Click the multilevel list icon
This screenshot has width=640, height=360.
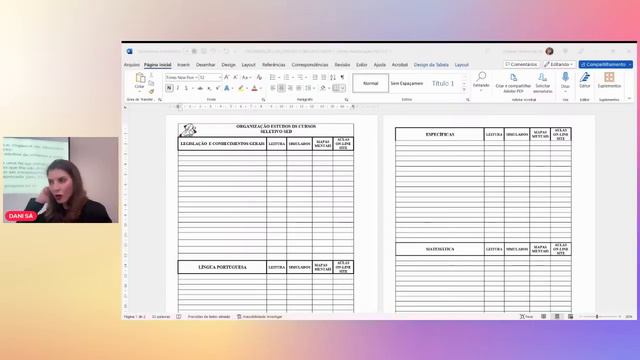[x=300, y=77]
